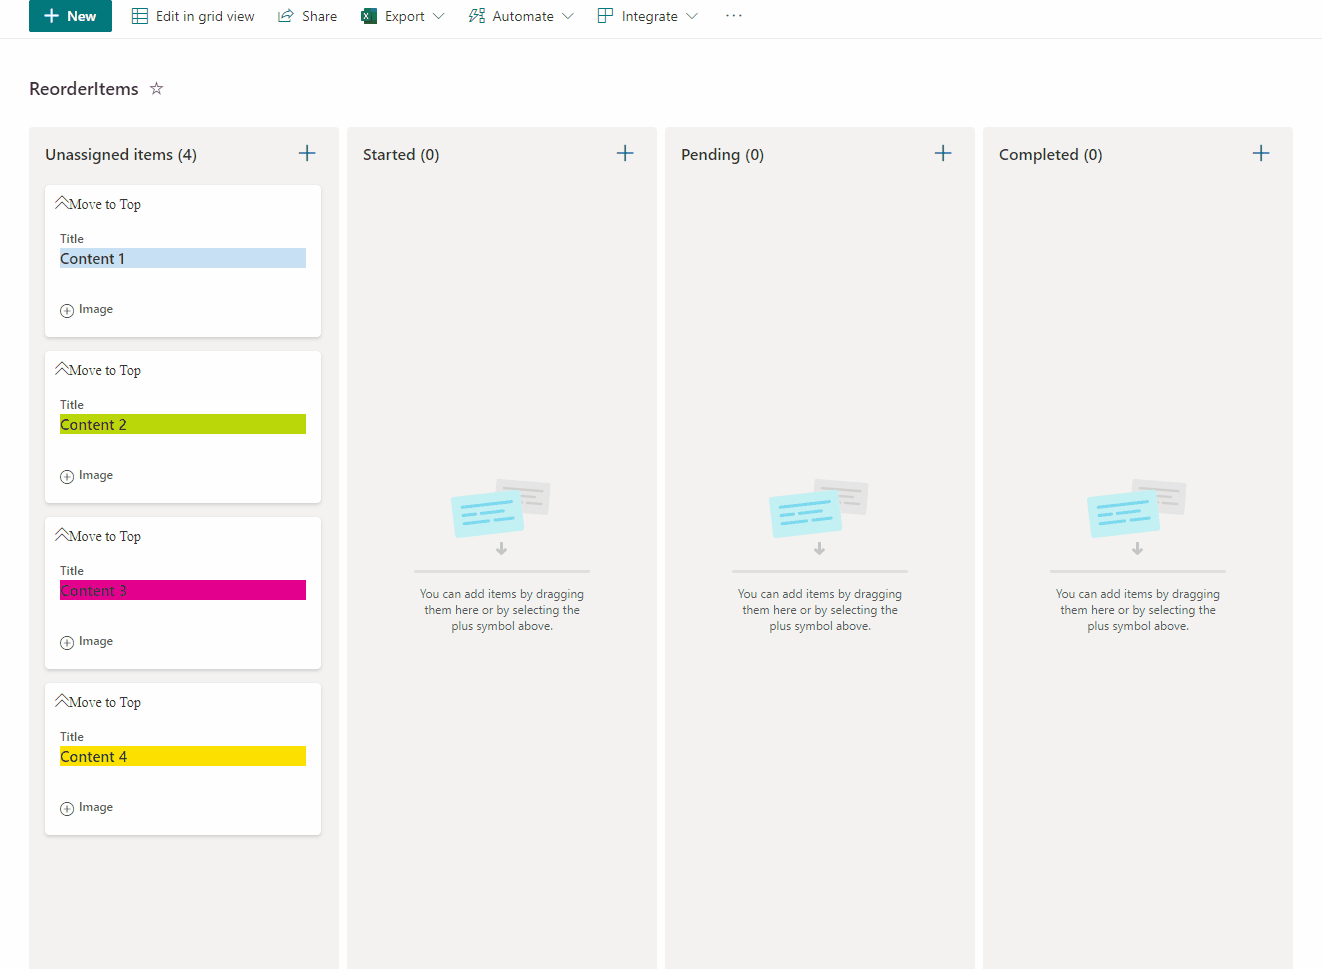Move Content 4 card to top
Viewport: 1322px width, 969px height.
coord(98,702)
